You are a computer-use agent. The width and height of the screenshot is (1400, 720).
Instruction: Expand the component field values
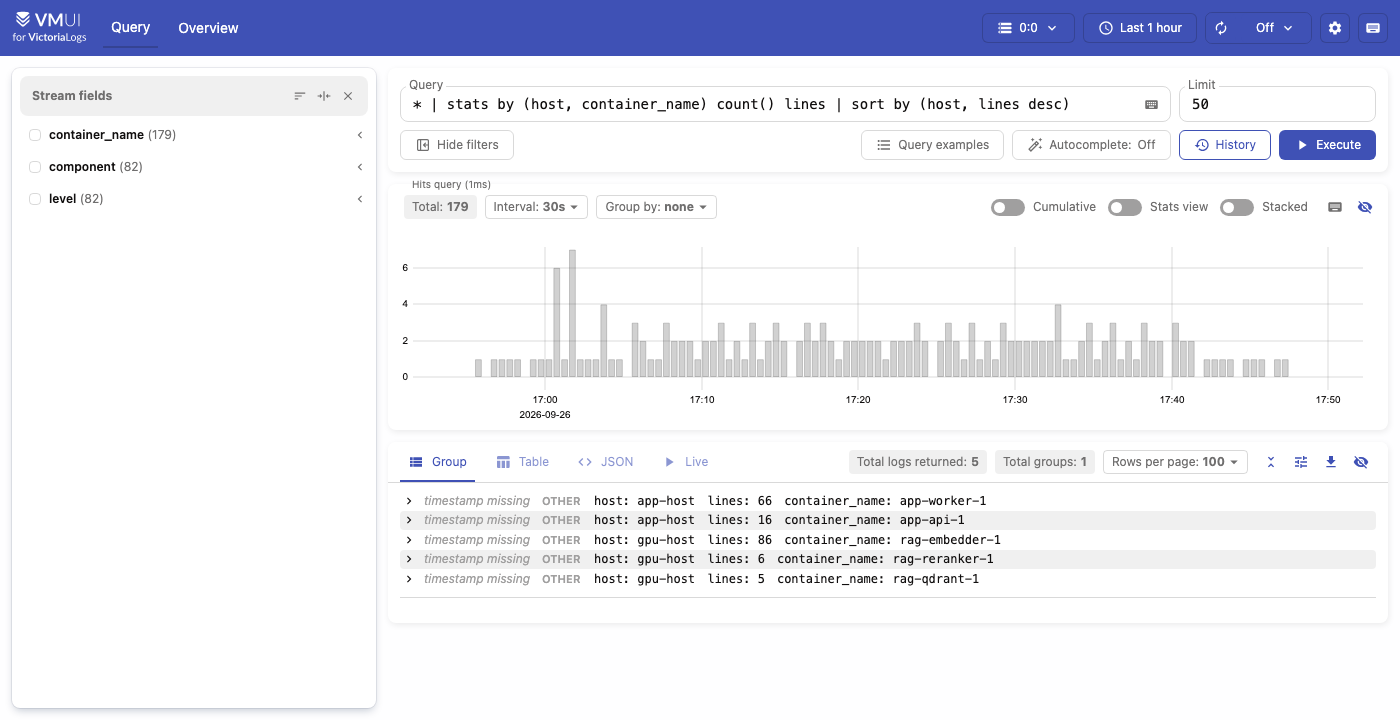pos(360,167)
